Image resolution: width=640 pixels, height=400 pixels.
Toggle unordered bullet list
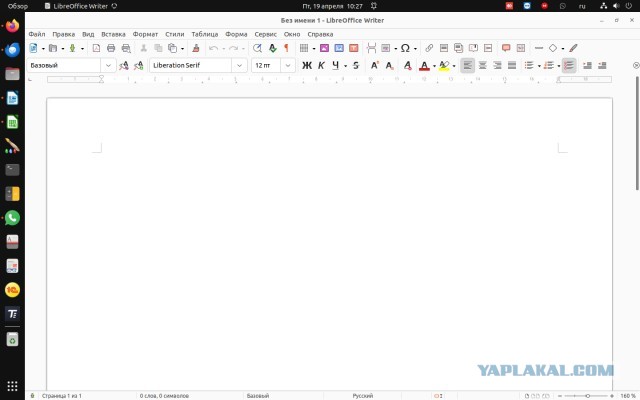click(x=529, y=65)
